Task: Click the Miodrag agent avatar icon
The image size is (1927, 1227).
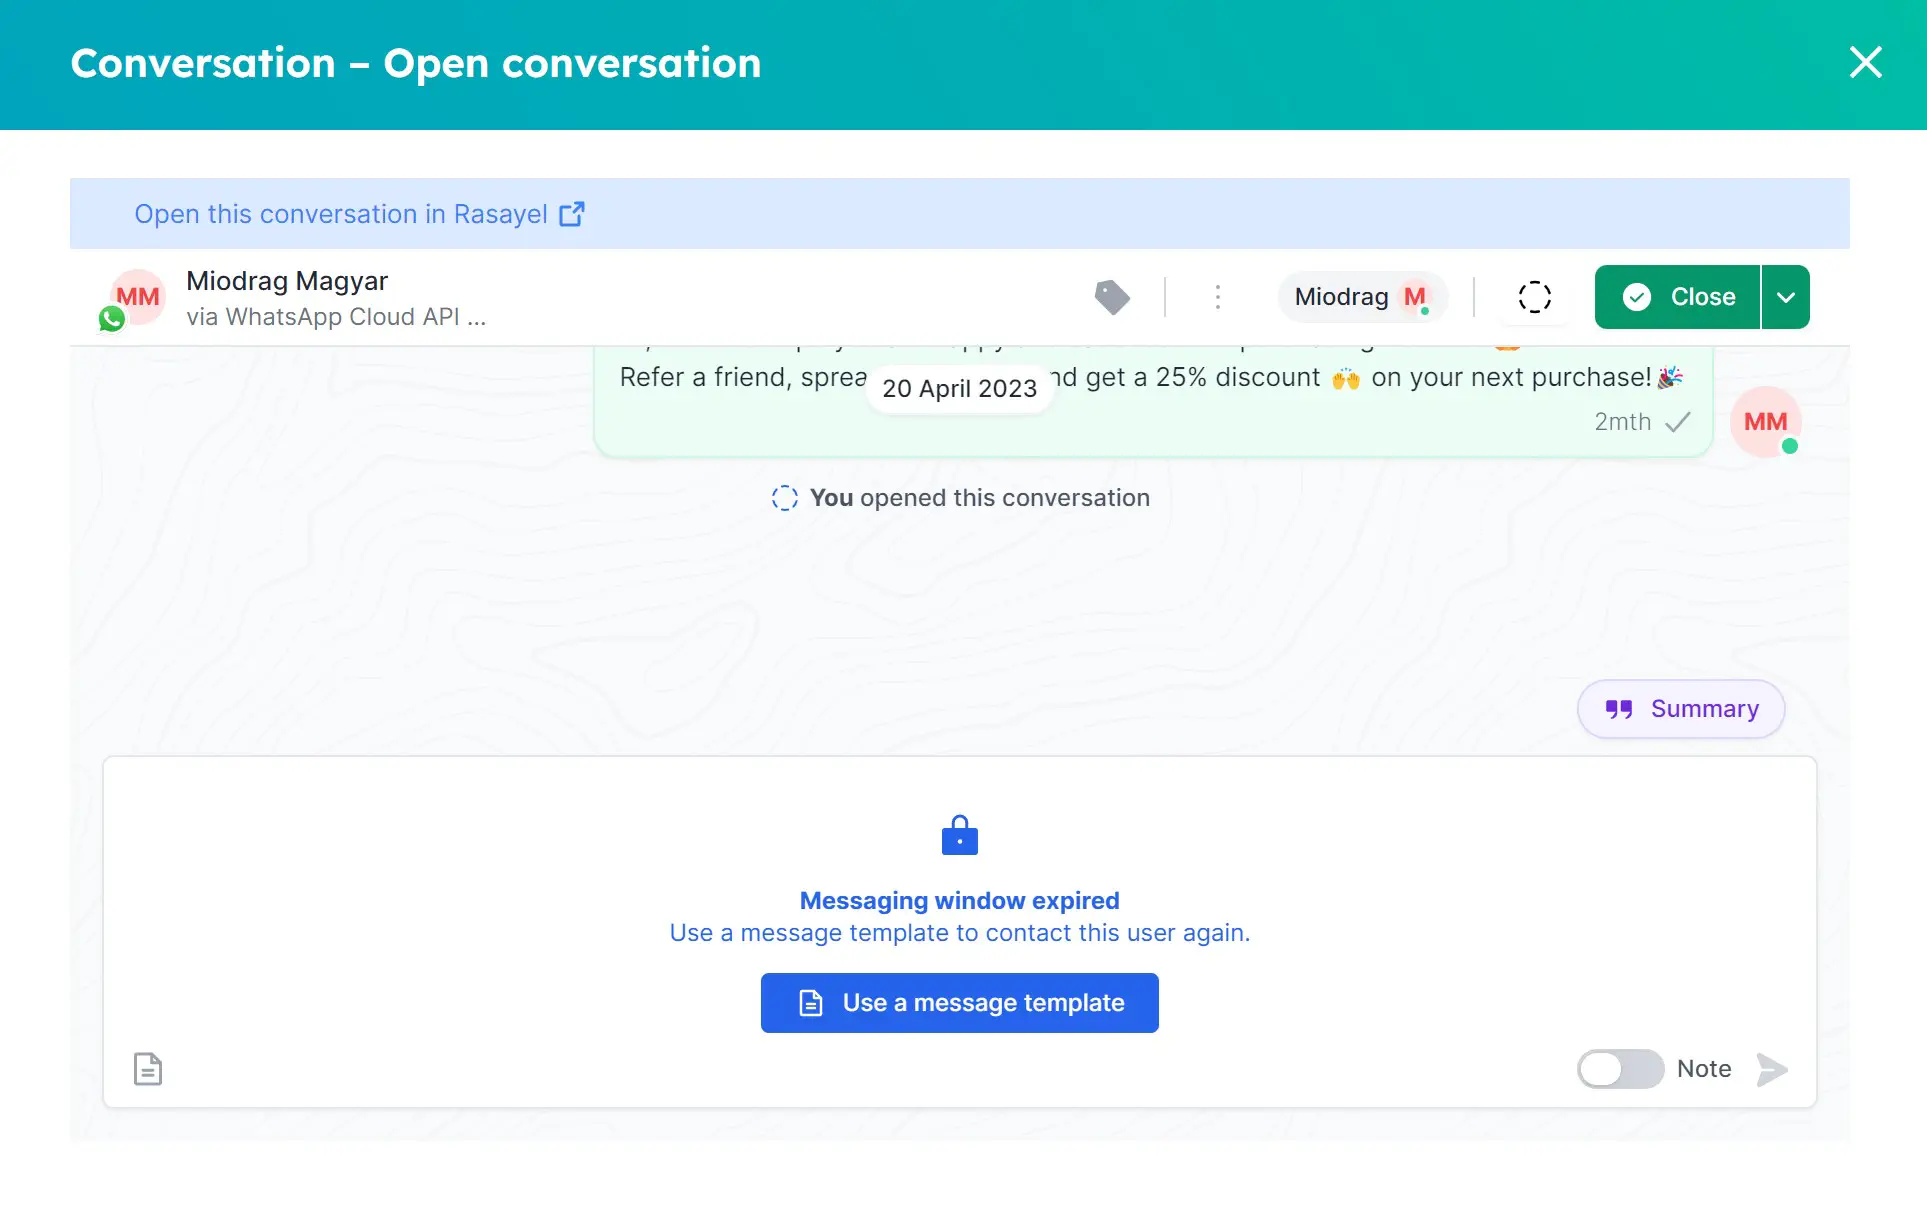Action: [1416, 296]
